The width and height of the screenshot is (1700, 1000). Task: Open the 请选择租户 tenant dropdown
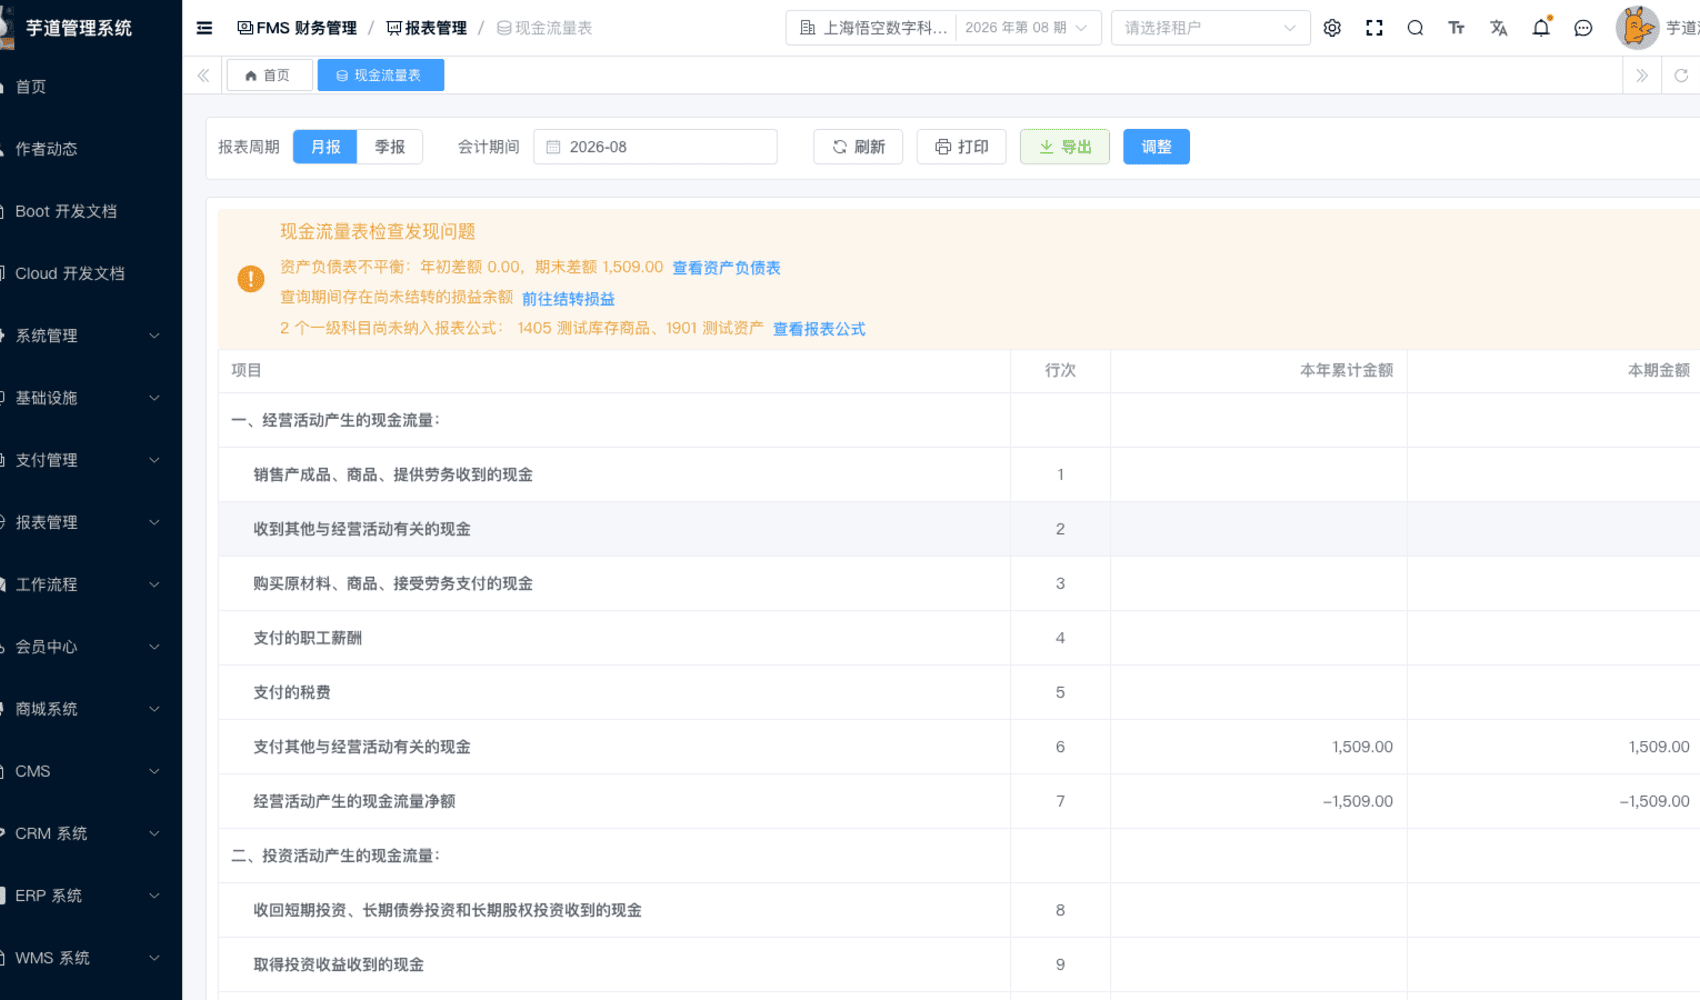(x=1210, y=28)
